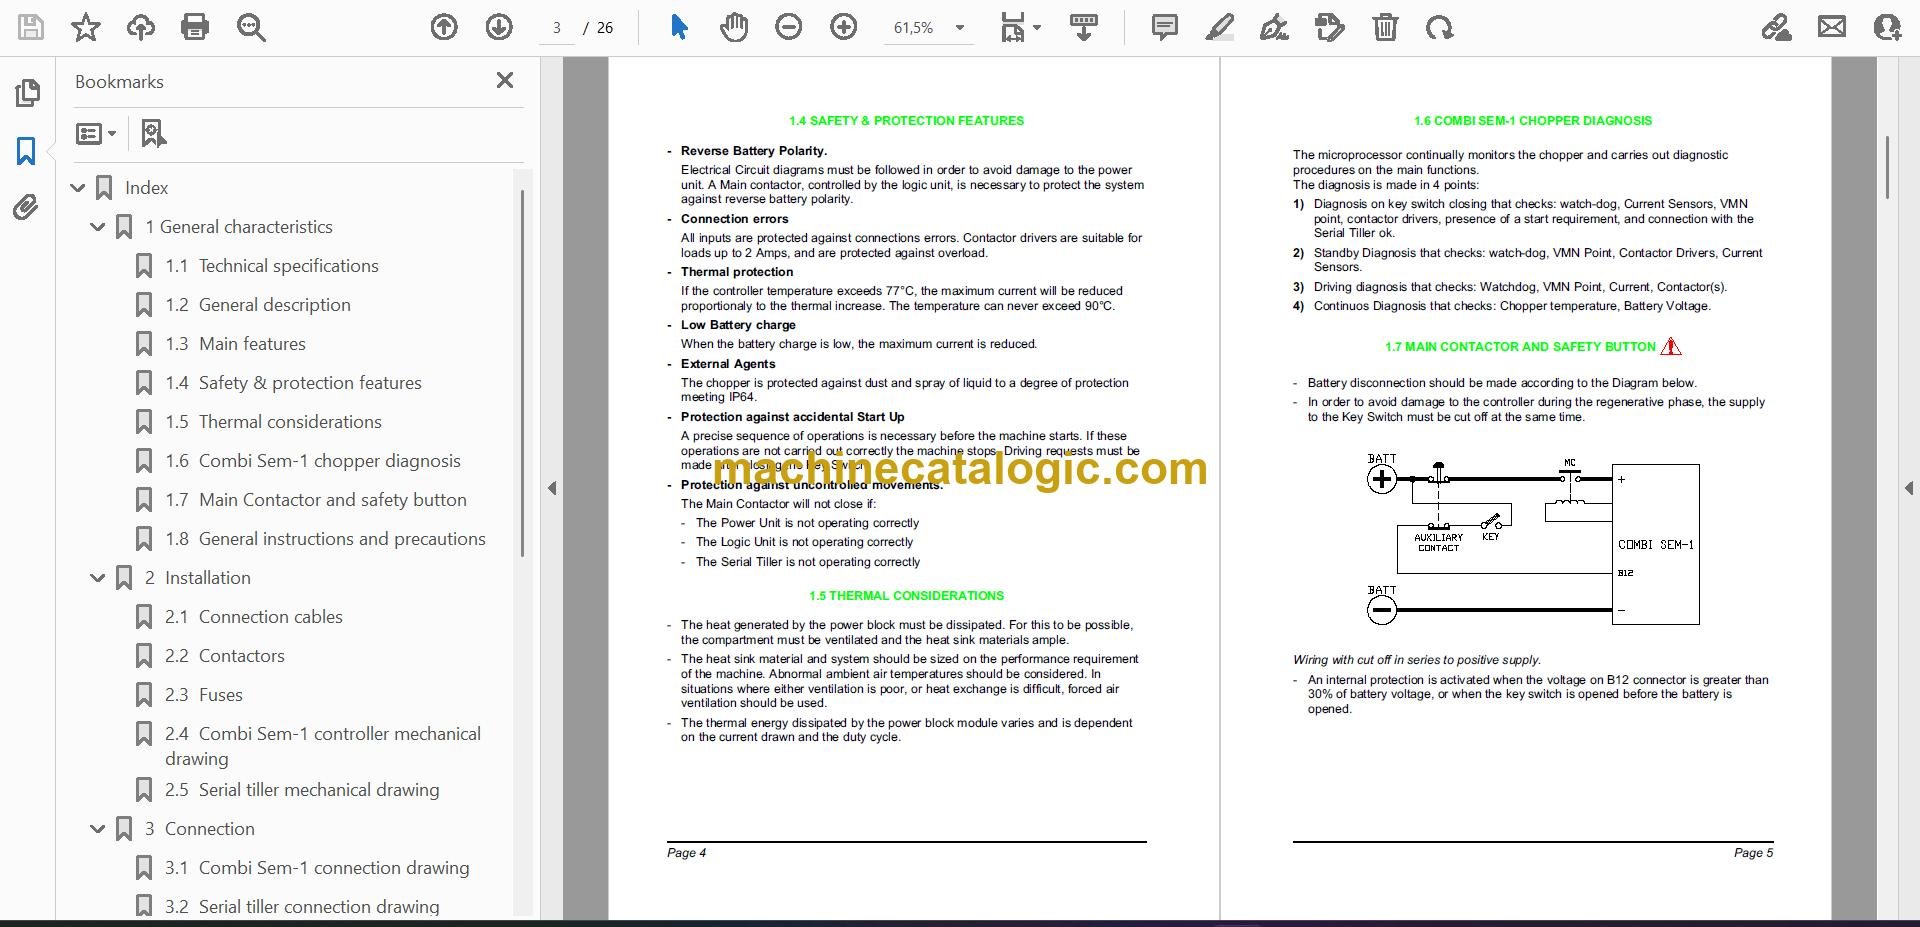1920x927 pixels.
Task: Open the bookmark options dropdown menu
Action: pyautogui.click(x=97, y=133)
